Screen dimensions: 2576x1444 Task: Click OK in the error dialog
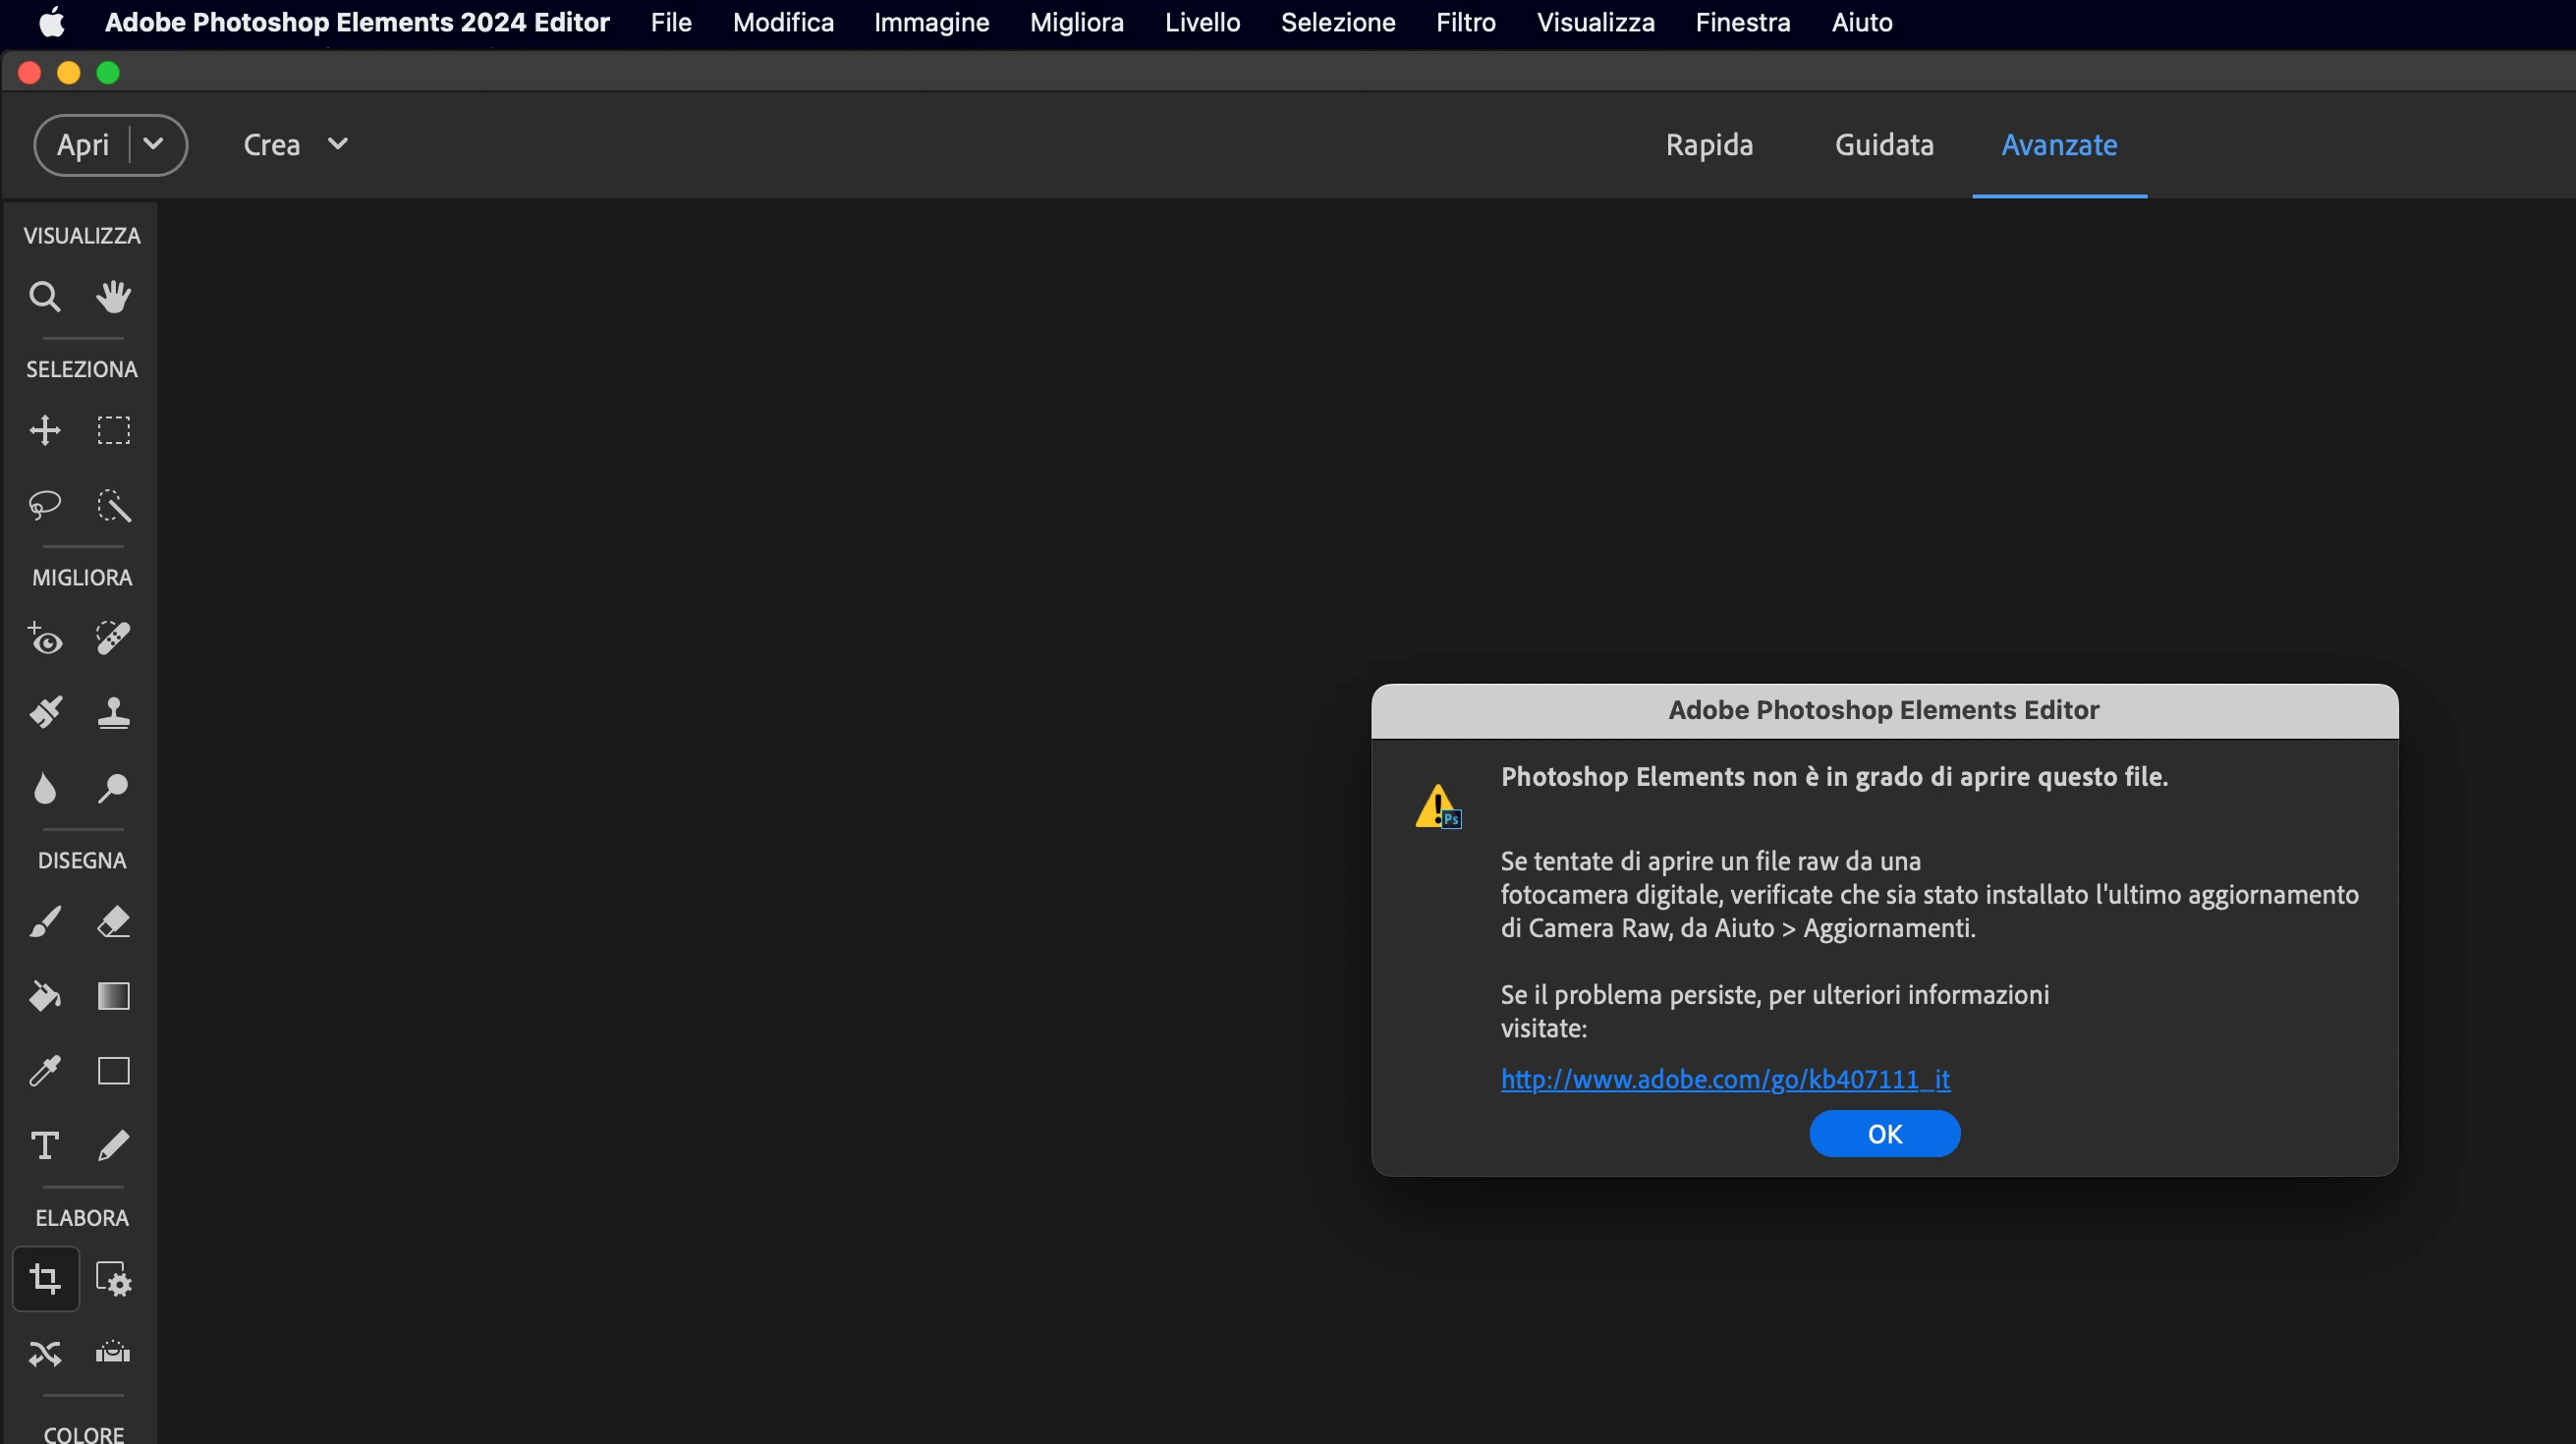(1884, 1134)
